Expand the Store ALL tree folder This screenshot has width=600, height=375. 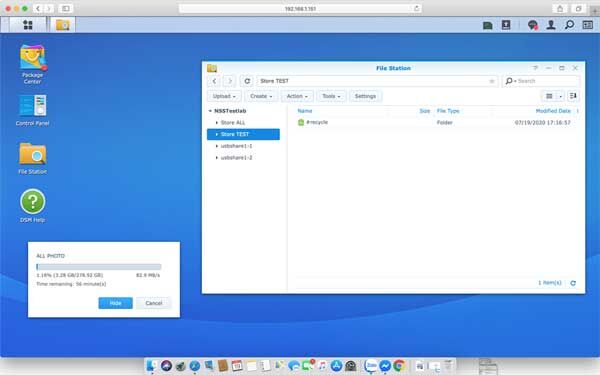[217, 123]
